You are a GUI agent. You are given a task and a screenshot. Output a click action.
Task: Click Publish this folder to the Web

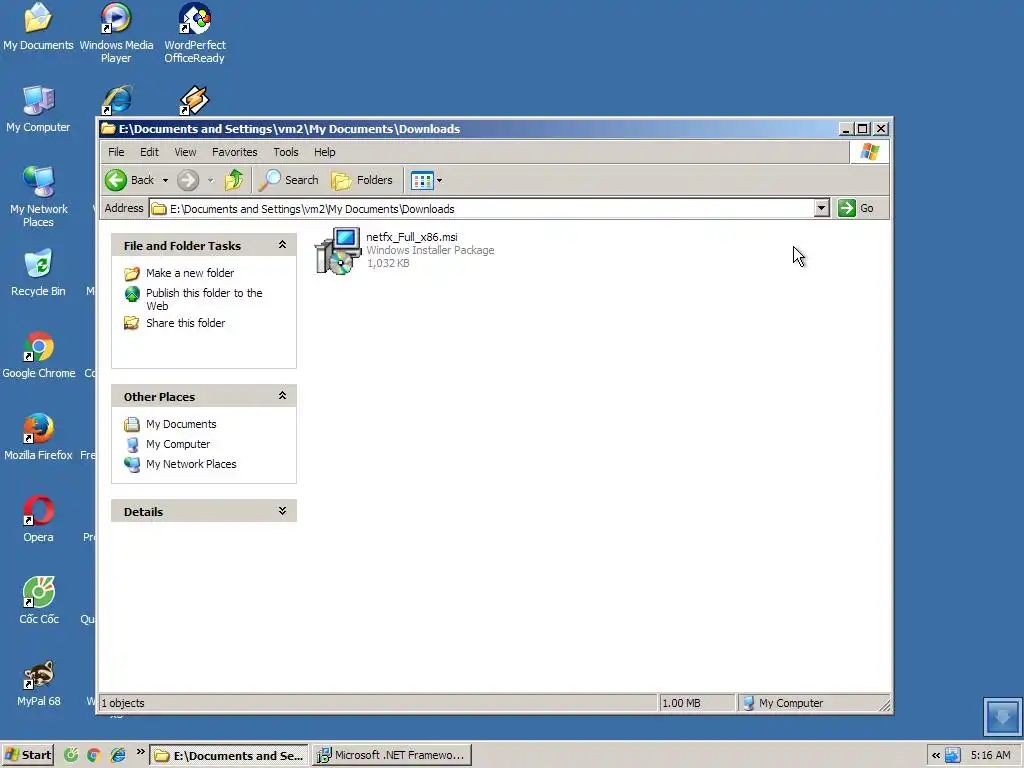(x=204, y=299)
